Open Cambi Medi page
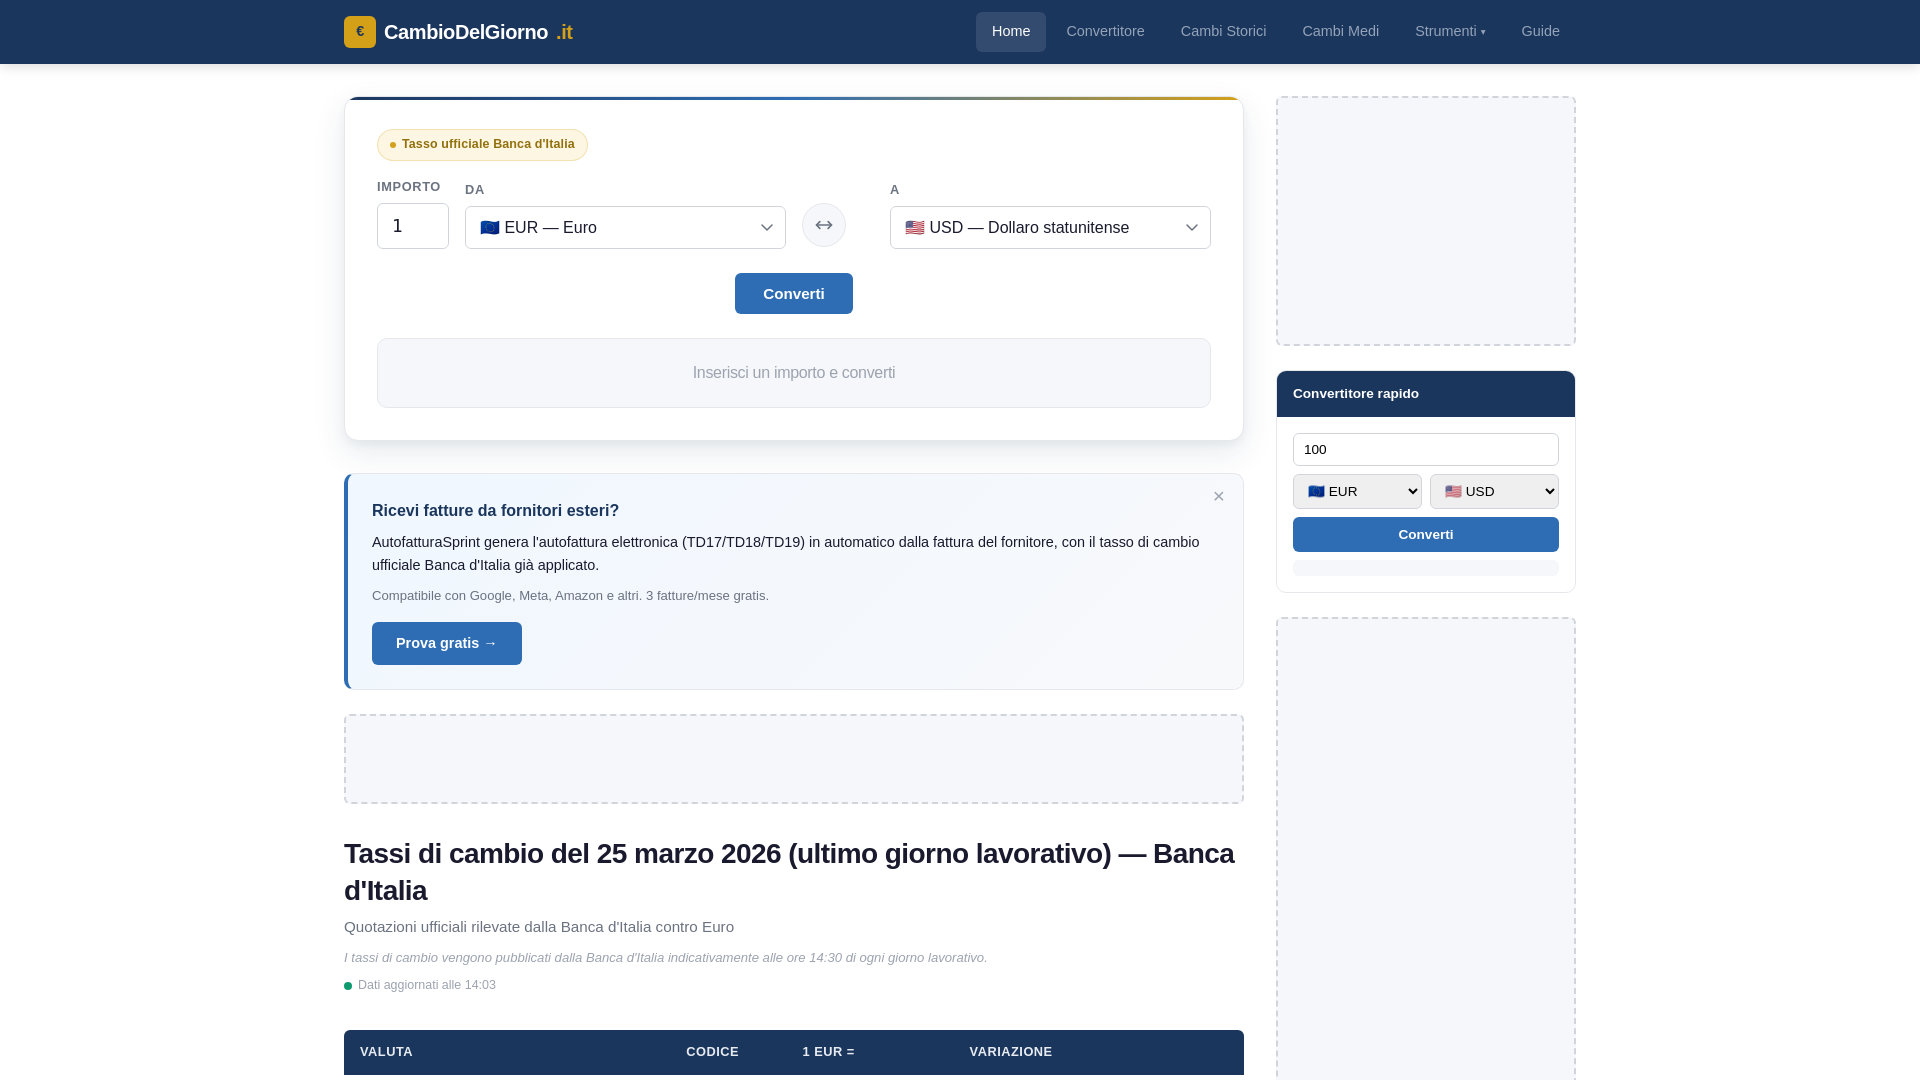The height and width of the screenshot is (1080, 1920). pos(1340,32)
